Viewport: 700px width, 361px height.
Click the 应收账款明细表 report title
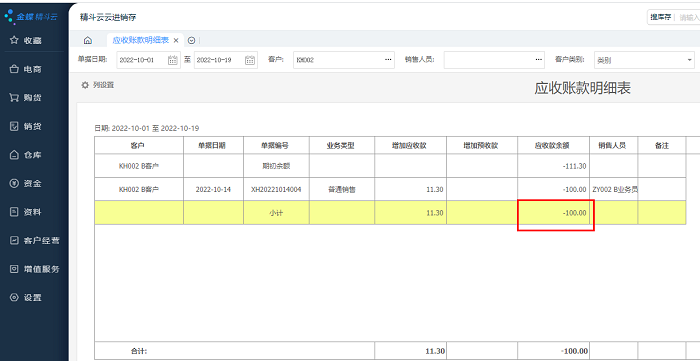point(582,88)
